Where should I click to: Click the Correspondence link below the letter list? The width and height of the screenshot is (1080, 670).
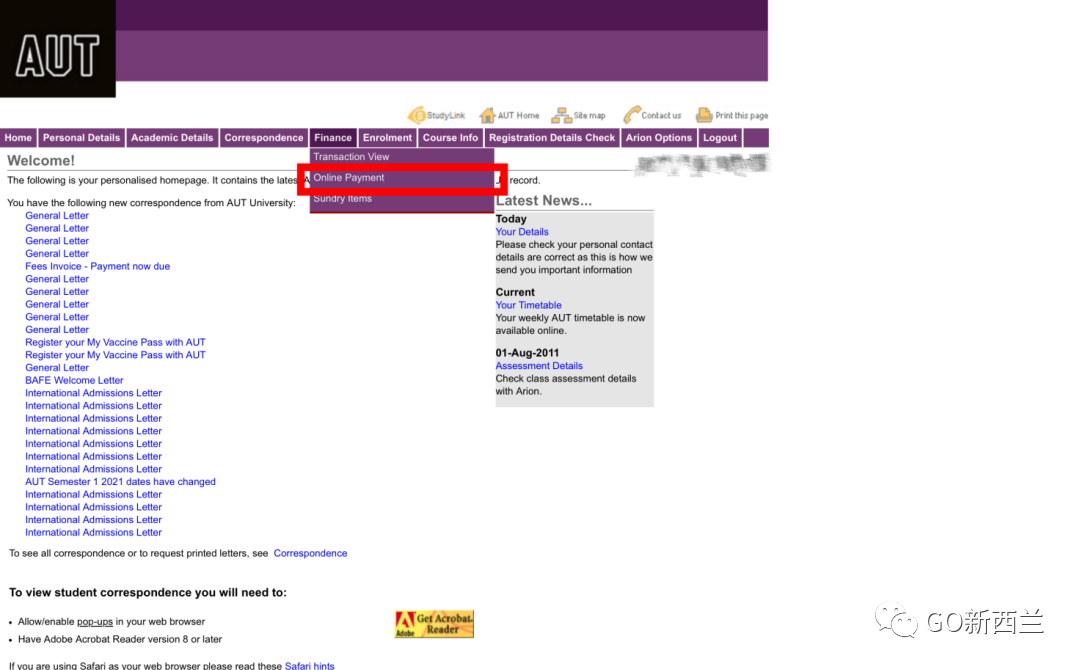(x=311, y=553)
